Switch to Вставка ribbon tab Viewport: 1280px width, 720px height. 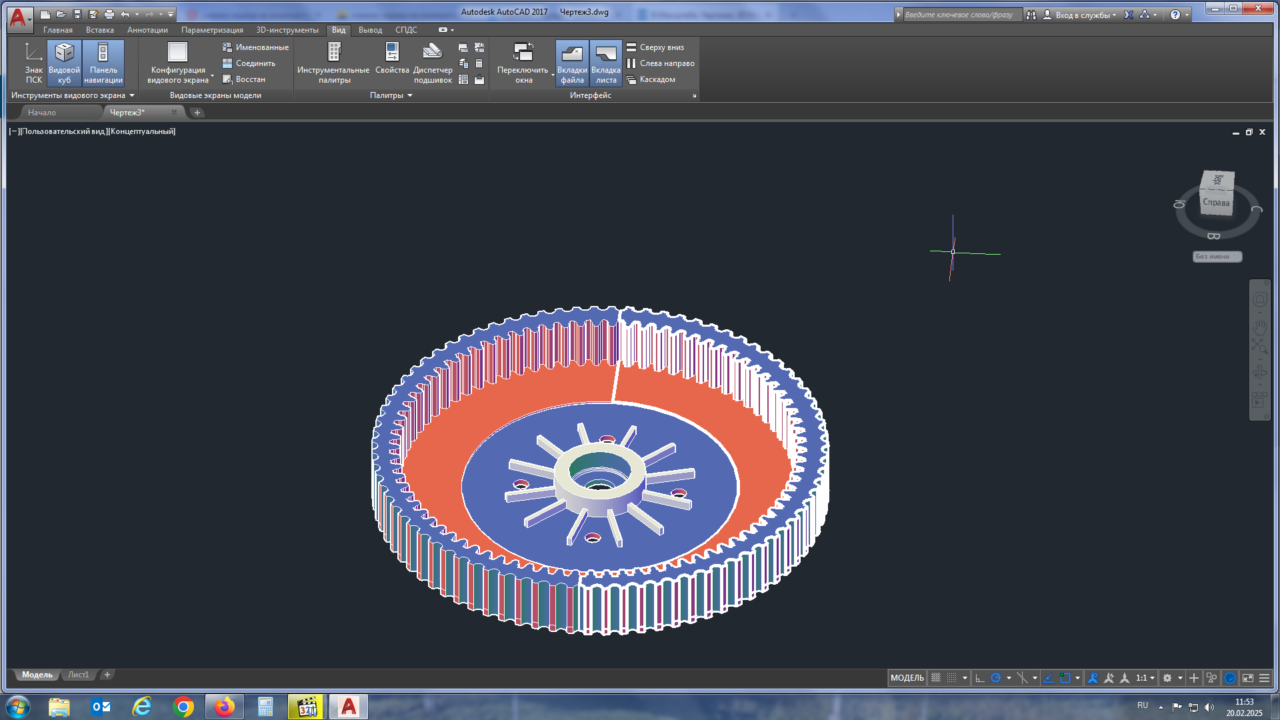coord(100,30)
